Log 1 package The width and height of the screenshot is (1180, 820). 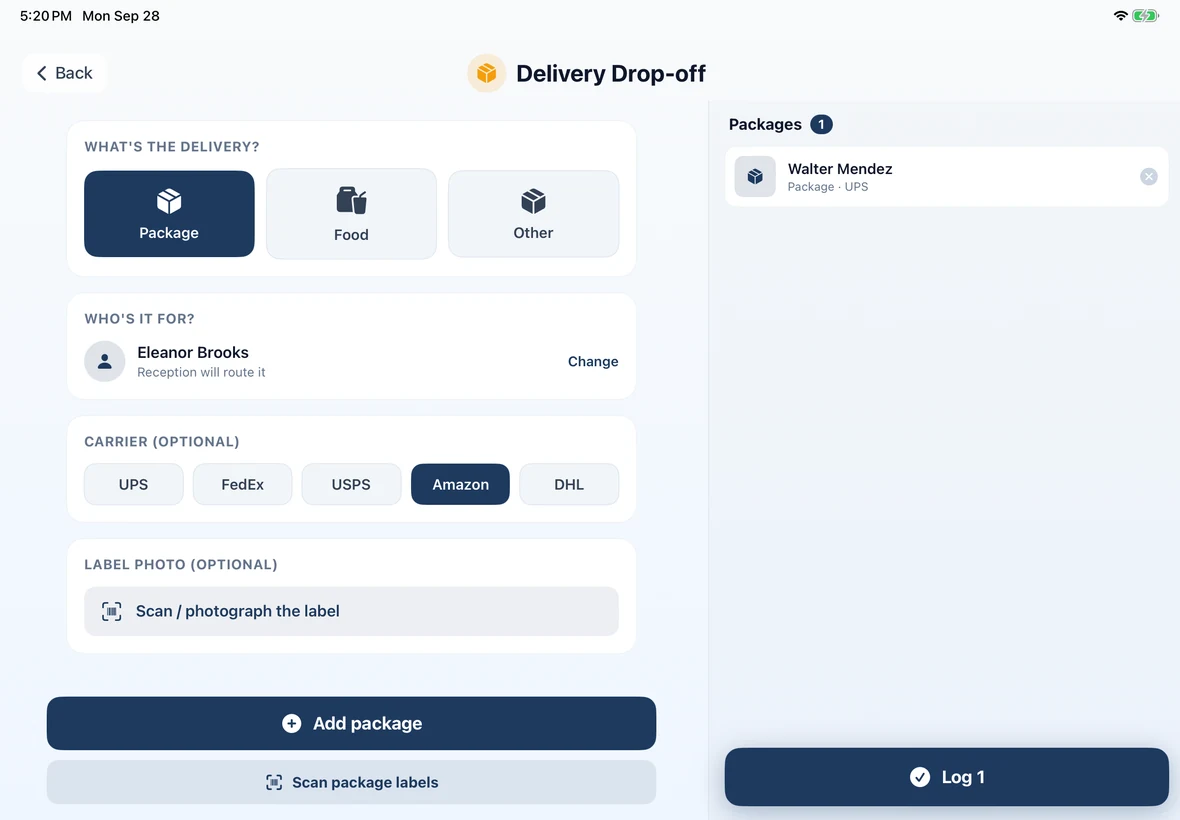click(947, 777)
